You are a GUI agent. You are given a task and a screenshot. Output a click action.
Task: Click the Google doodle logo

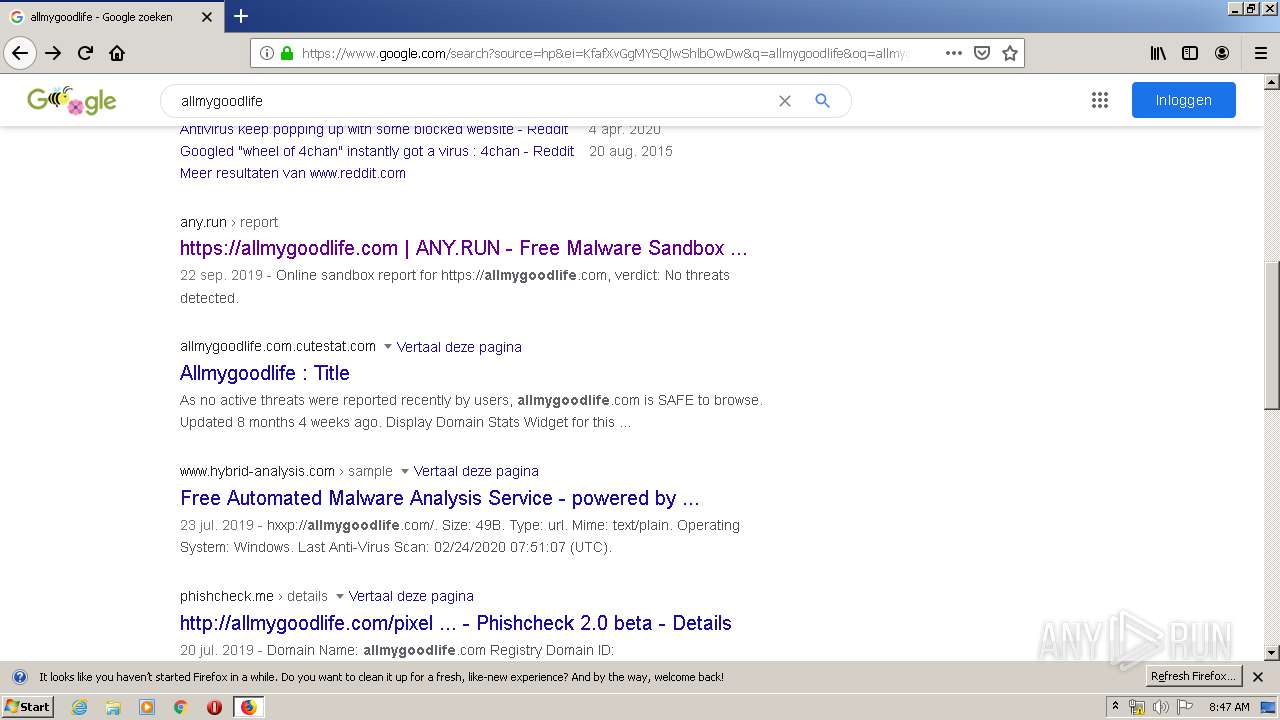pos(72,100)
